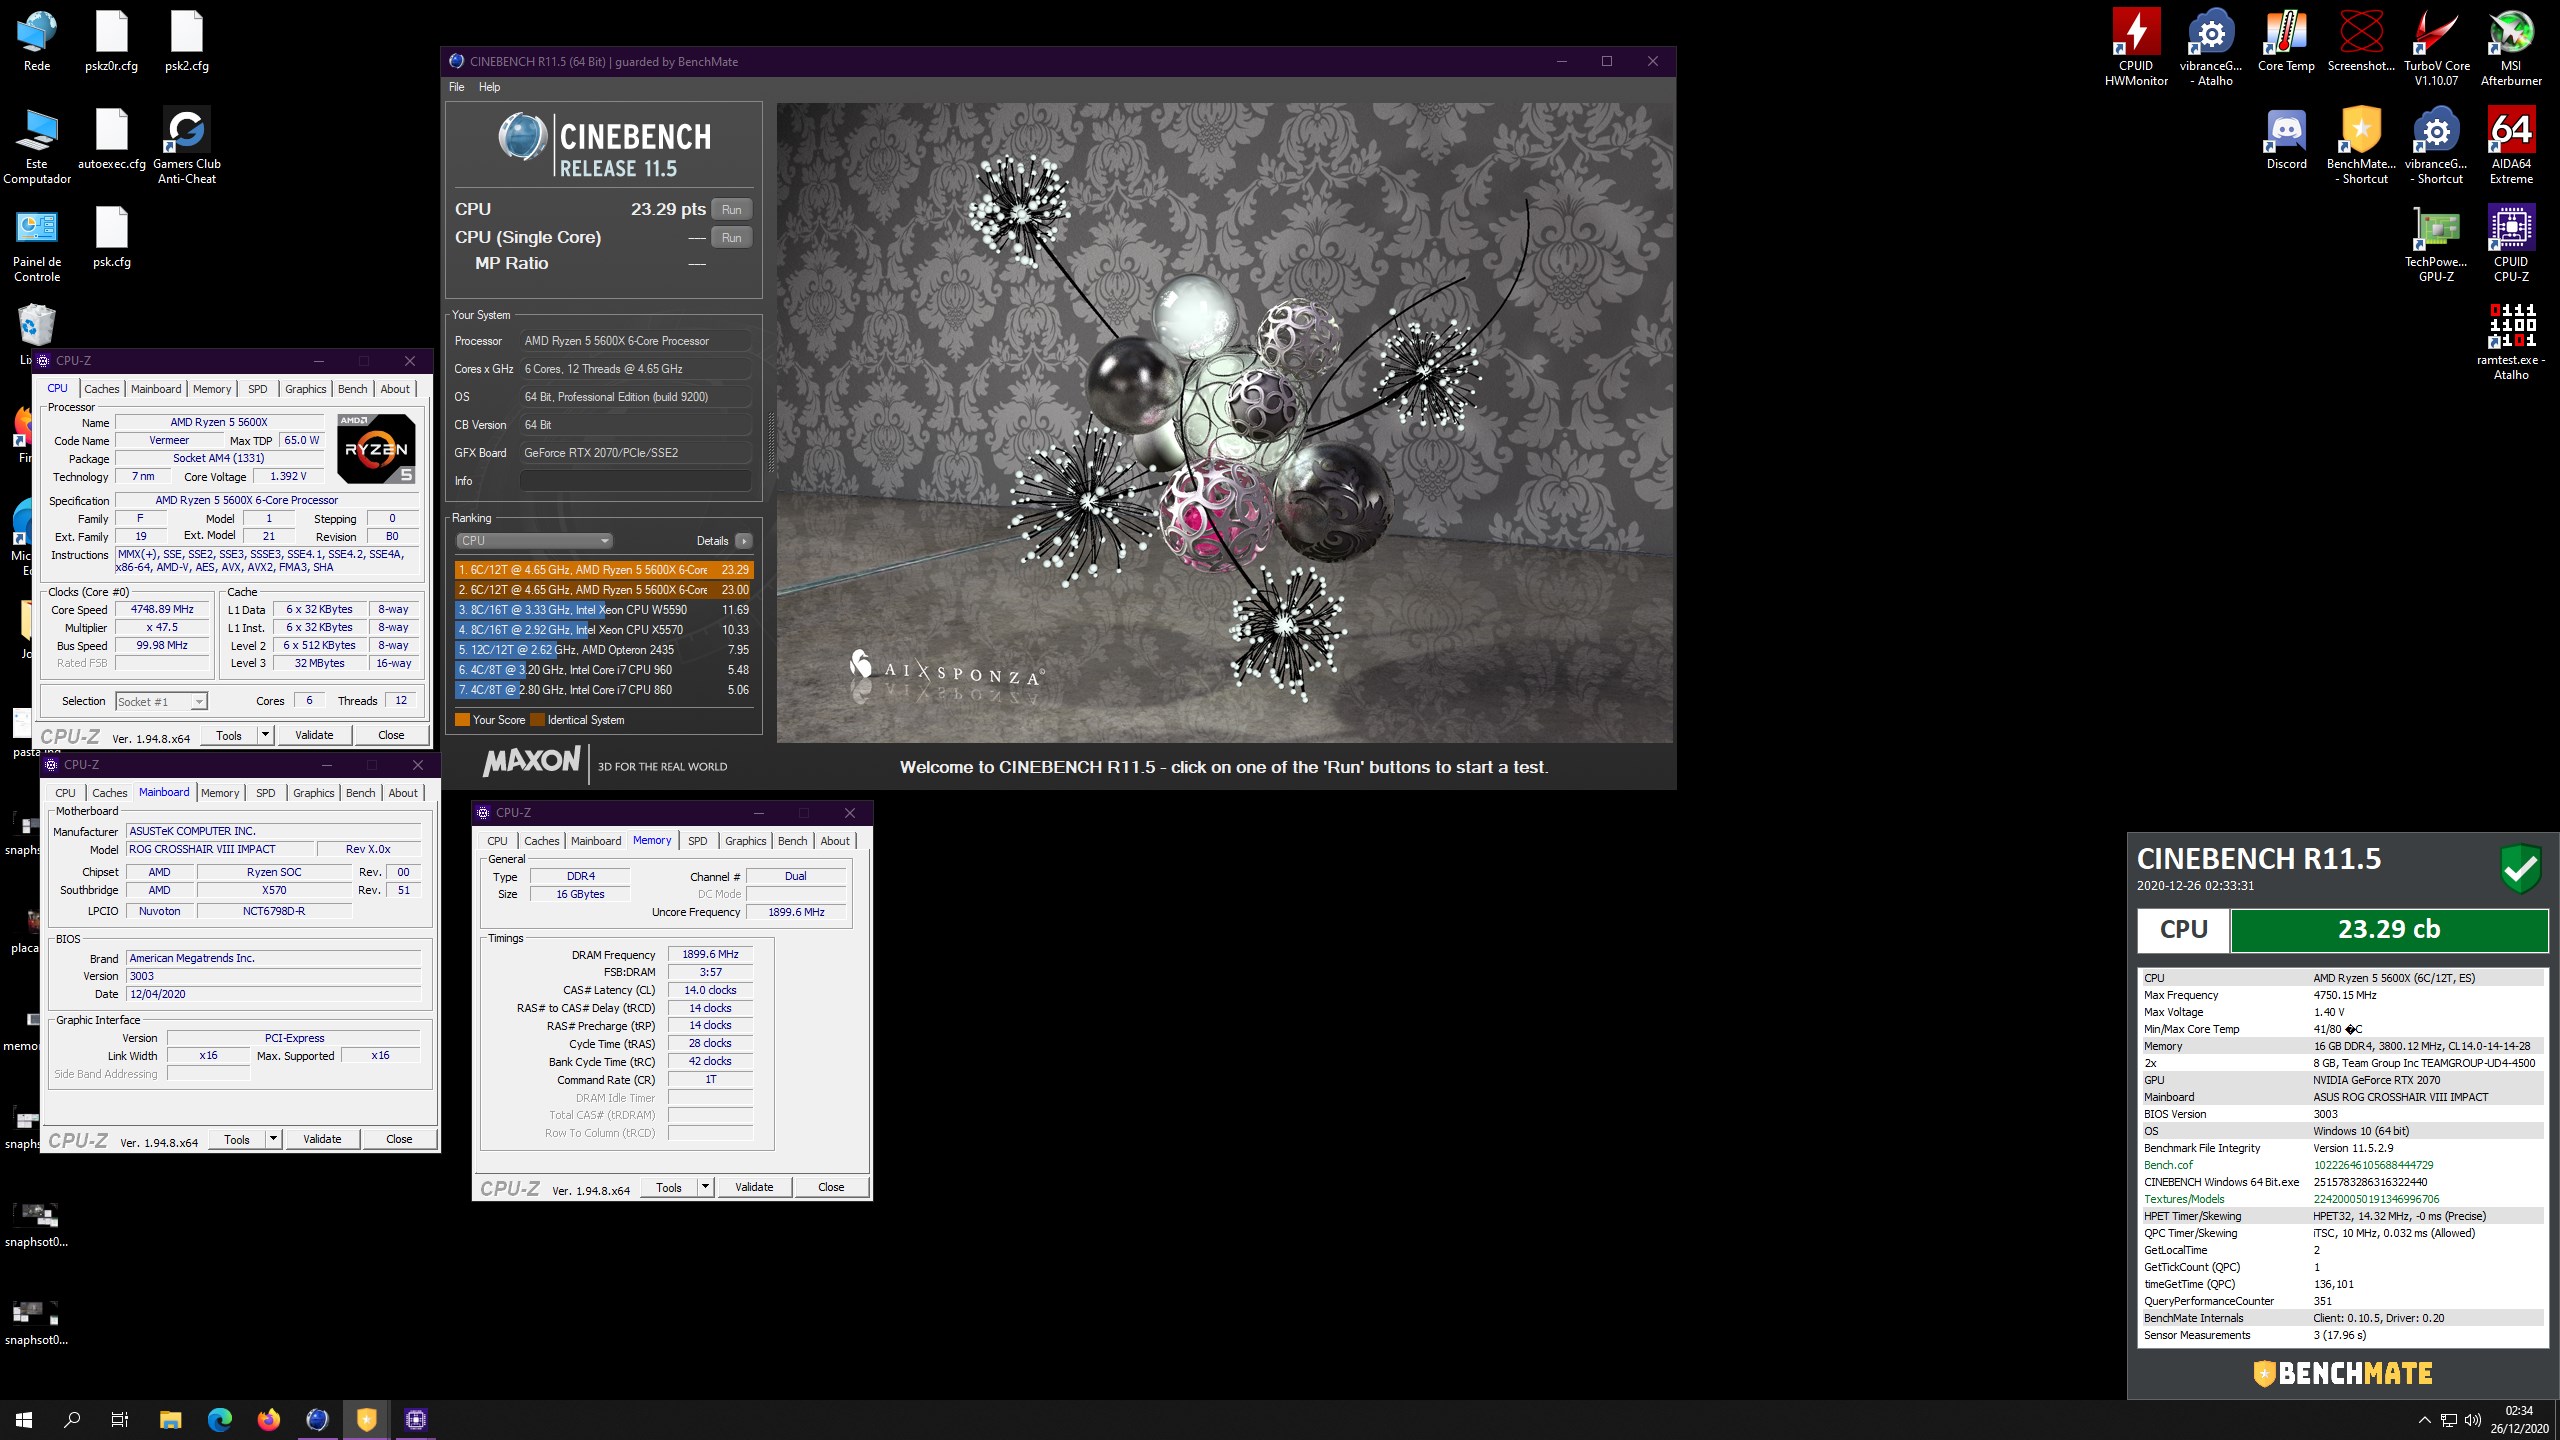Open pskz0r.cfg file icon
2560x1440 pixels.
pyautogui.click(x=112, y=40)
